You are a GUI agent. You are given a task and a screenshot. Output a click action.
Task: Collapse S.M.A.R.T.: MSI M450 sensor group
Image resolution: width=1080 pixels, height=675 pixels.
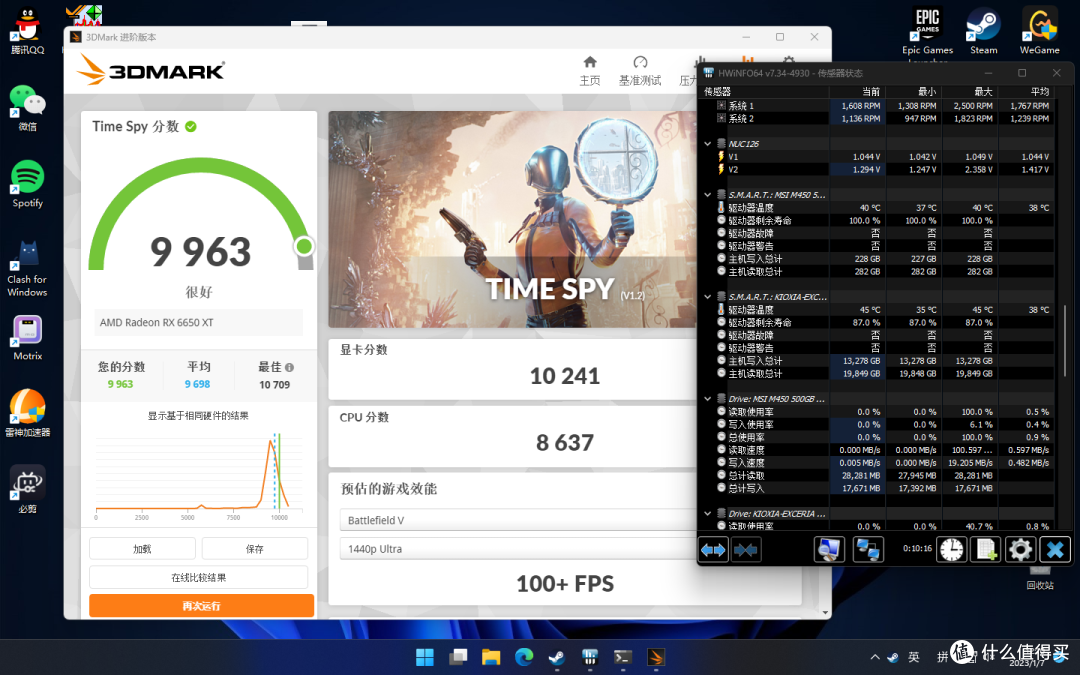tap(707, 195)
